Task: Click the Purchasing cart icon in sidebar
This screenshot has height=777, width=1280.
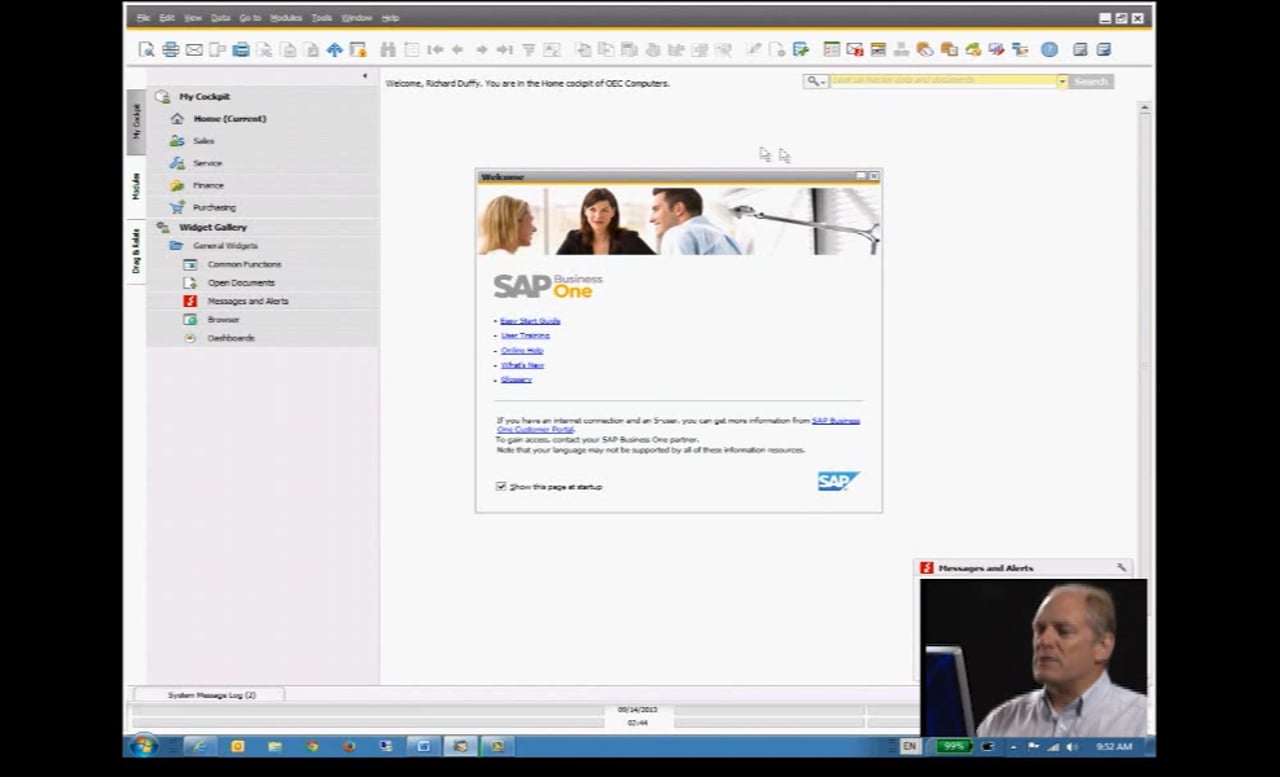Action: pyautogui.click(x=177, y=207)
